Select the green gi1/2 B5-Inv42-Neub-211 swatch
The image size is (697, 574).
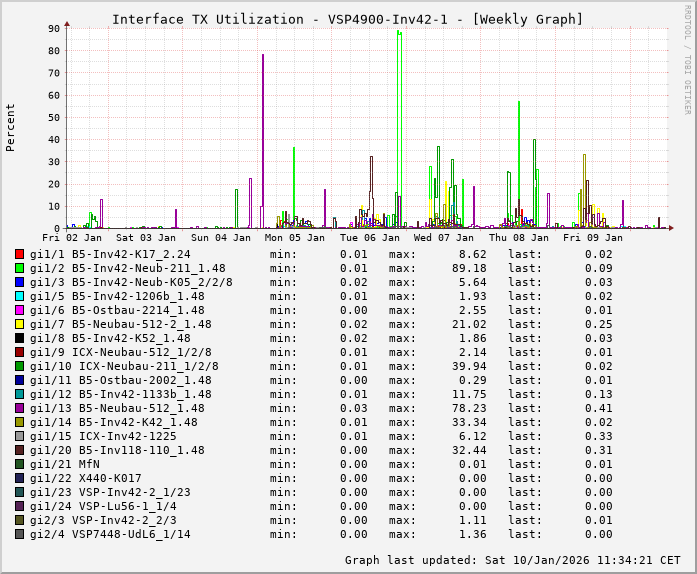tap(20, 268)
